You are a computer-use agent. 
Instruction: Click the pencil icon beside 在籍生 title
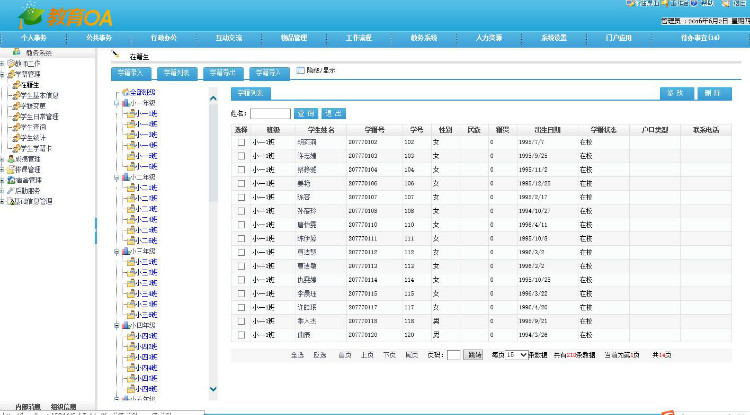click(x=115, y=56)
